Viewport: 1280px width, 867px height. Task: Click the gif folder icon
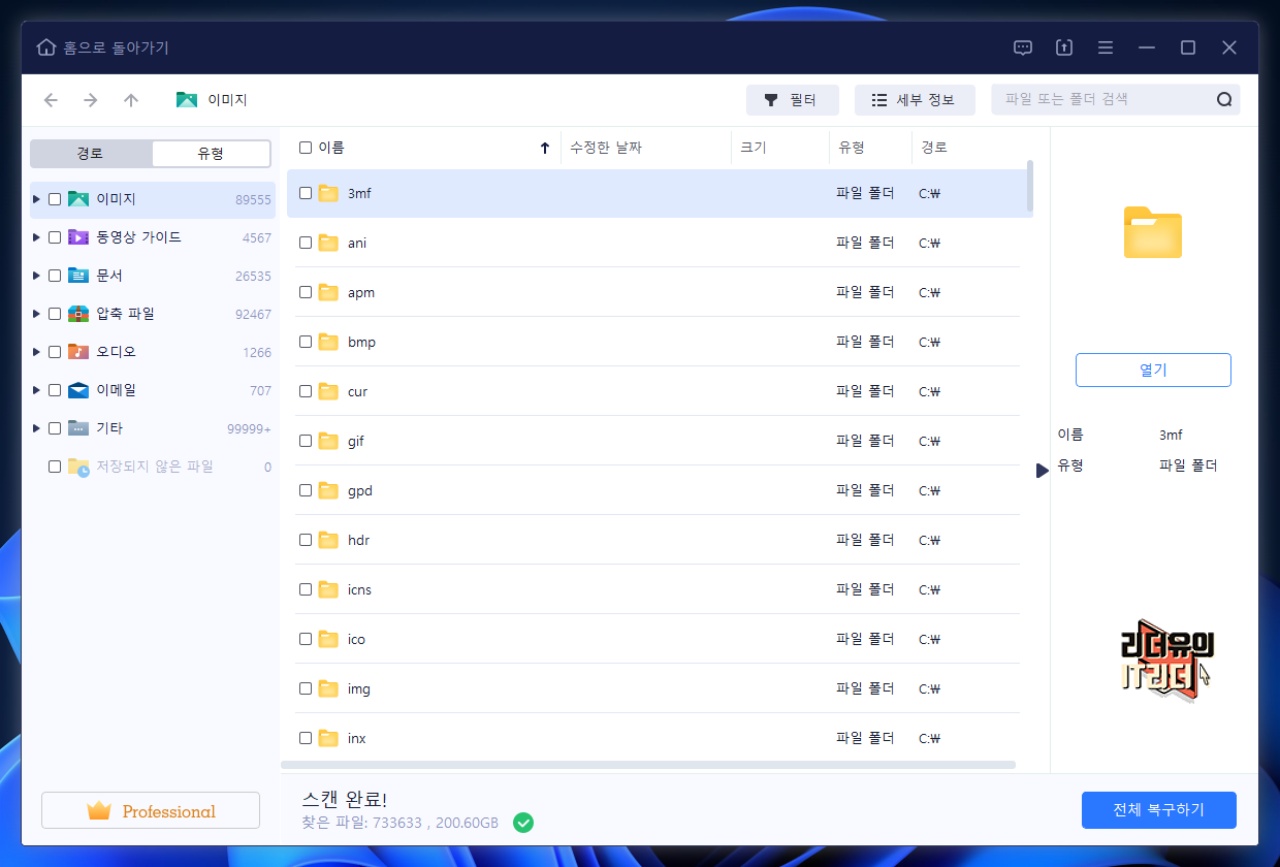pyautogui.click(x=328, y=441)
